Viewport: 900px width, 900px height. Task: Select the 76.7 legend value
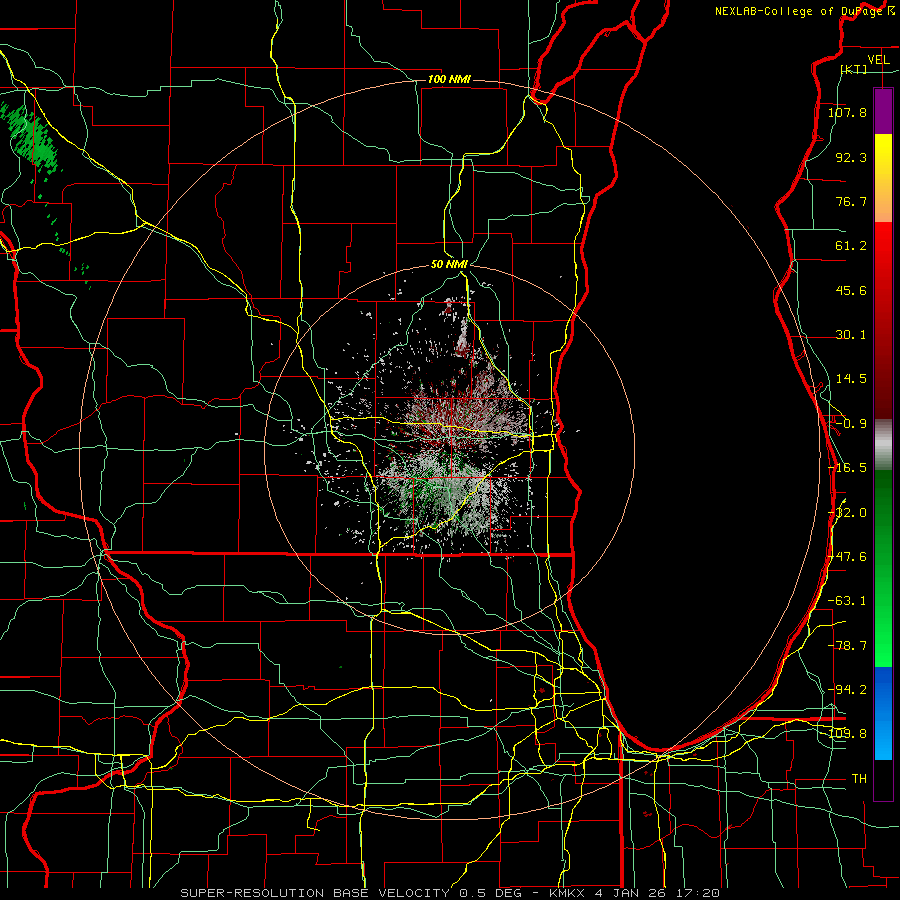[x=851, y=201]
